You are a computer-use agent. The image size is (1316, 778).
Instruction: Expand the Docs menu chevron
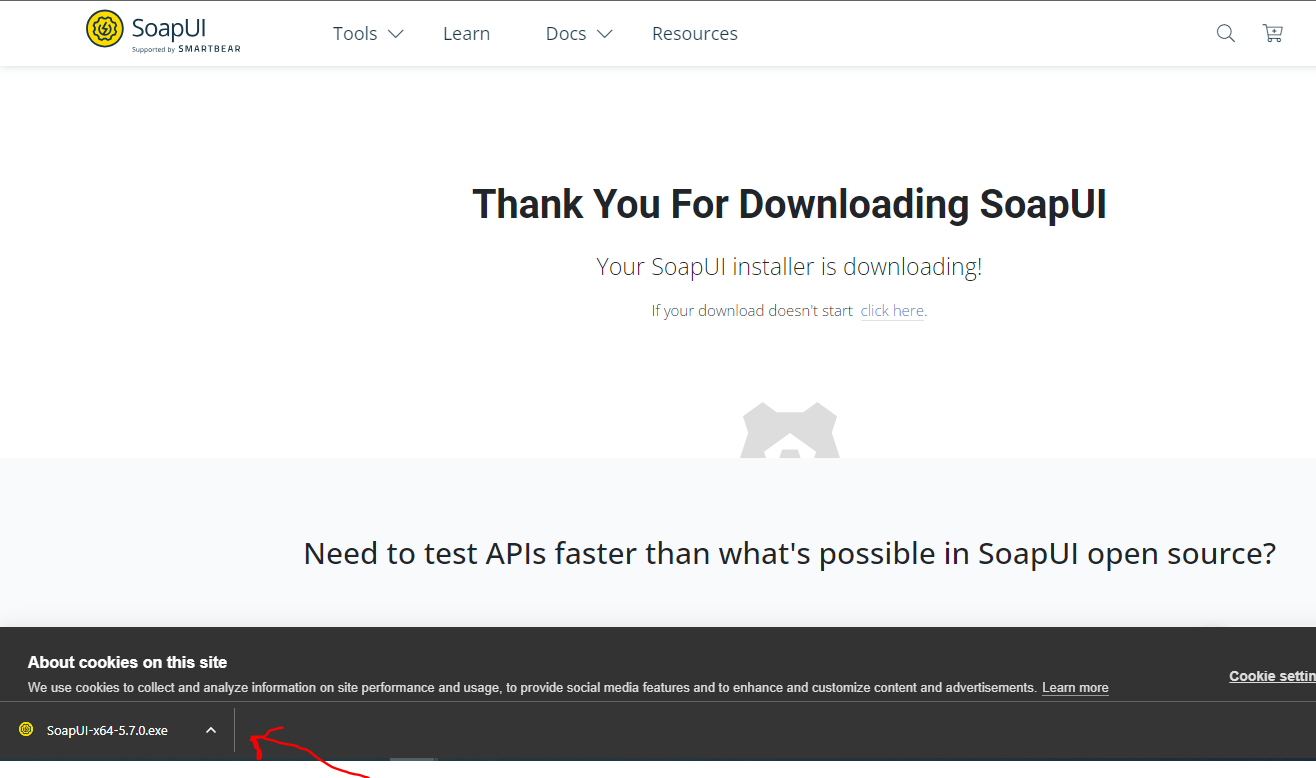[x=604, y=34]
